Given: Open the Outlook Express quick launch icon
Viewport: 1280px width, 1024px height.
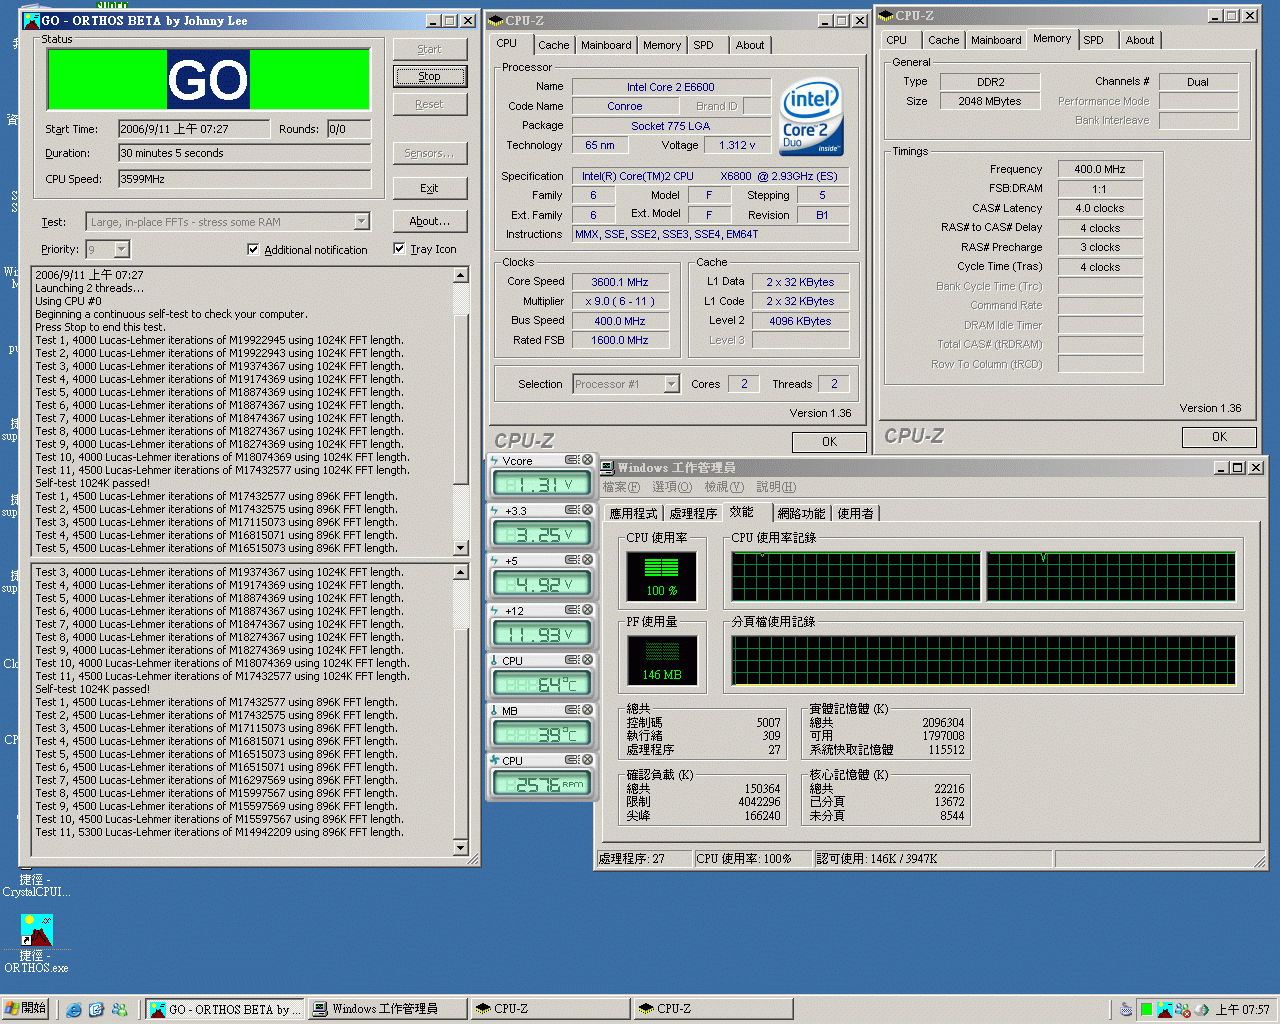Looking at the screenshot, I should click(x=96, y=1009).
